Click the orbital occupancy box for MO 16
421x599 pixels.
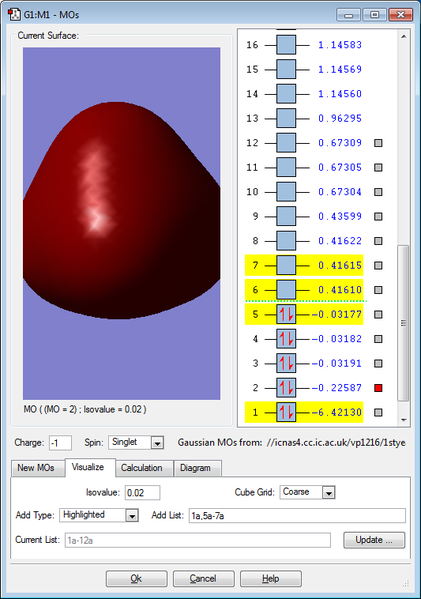[x=286, y=45]
